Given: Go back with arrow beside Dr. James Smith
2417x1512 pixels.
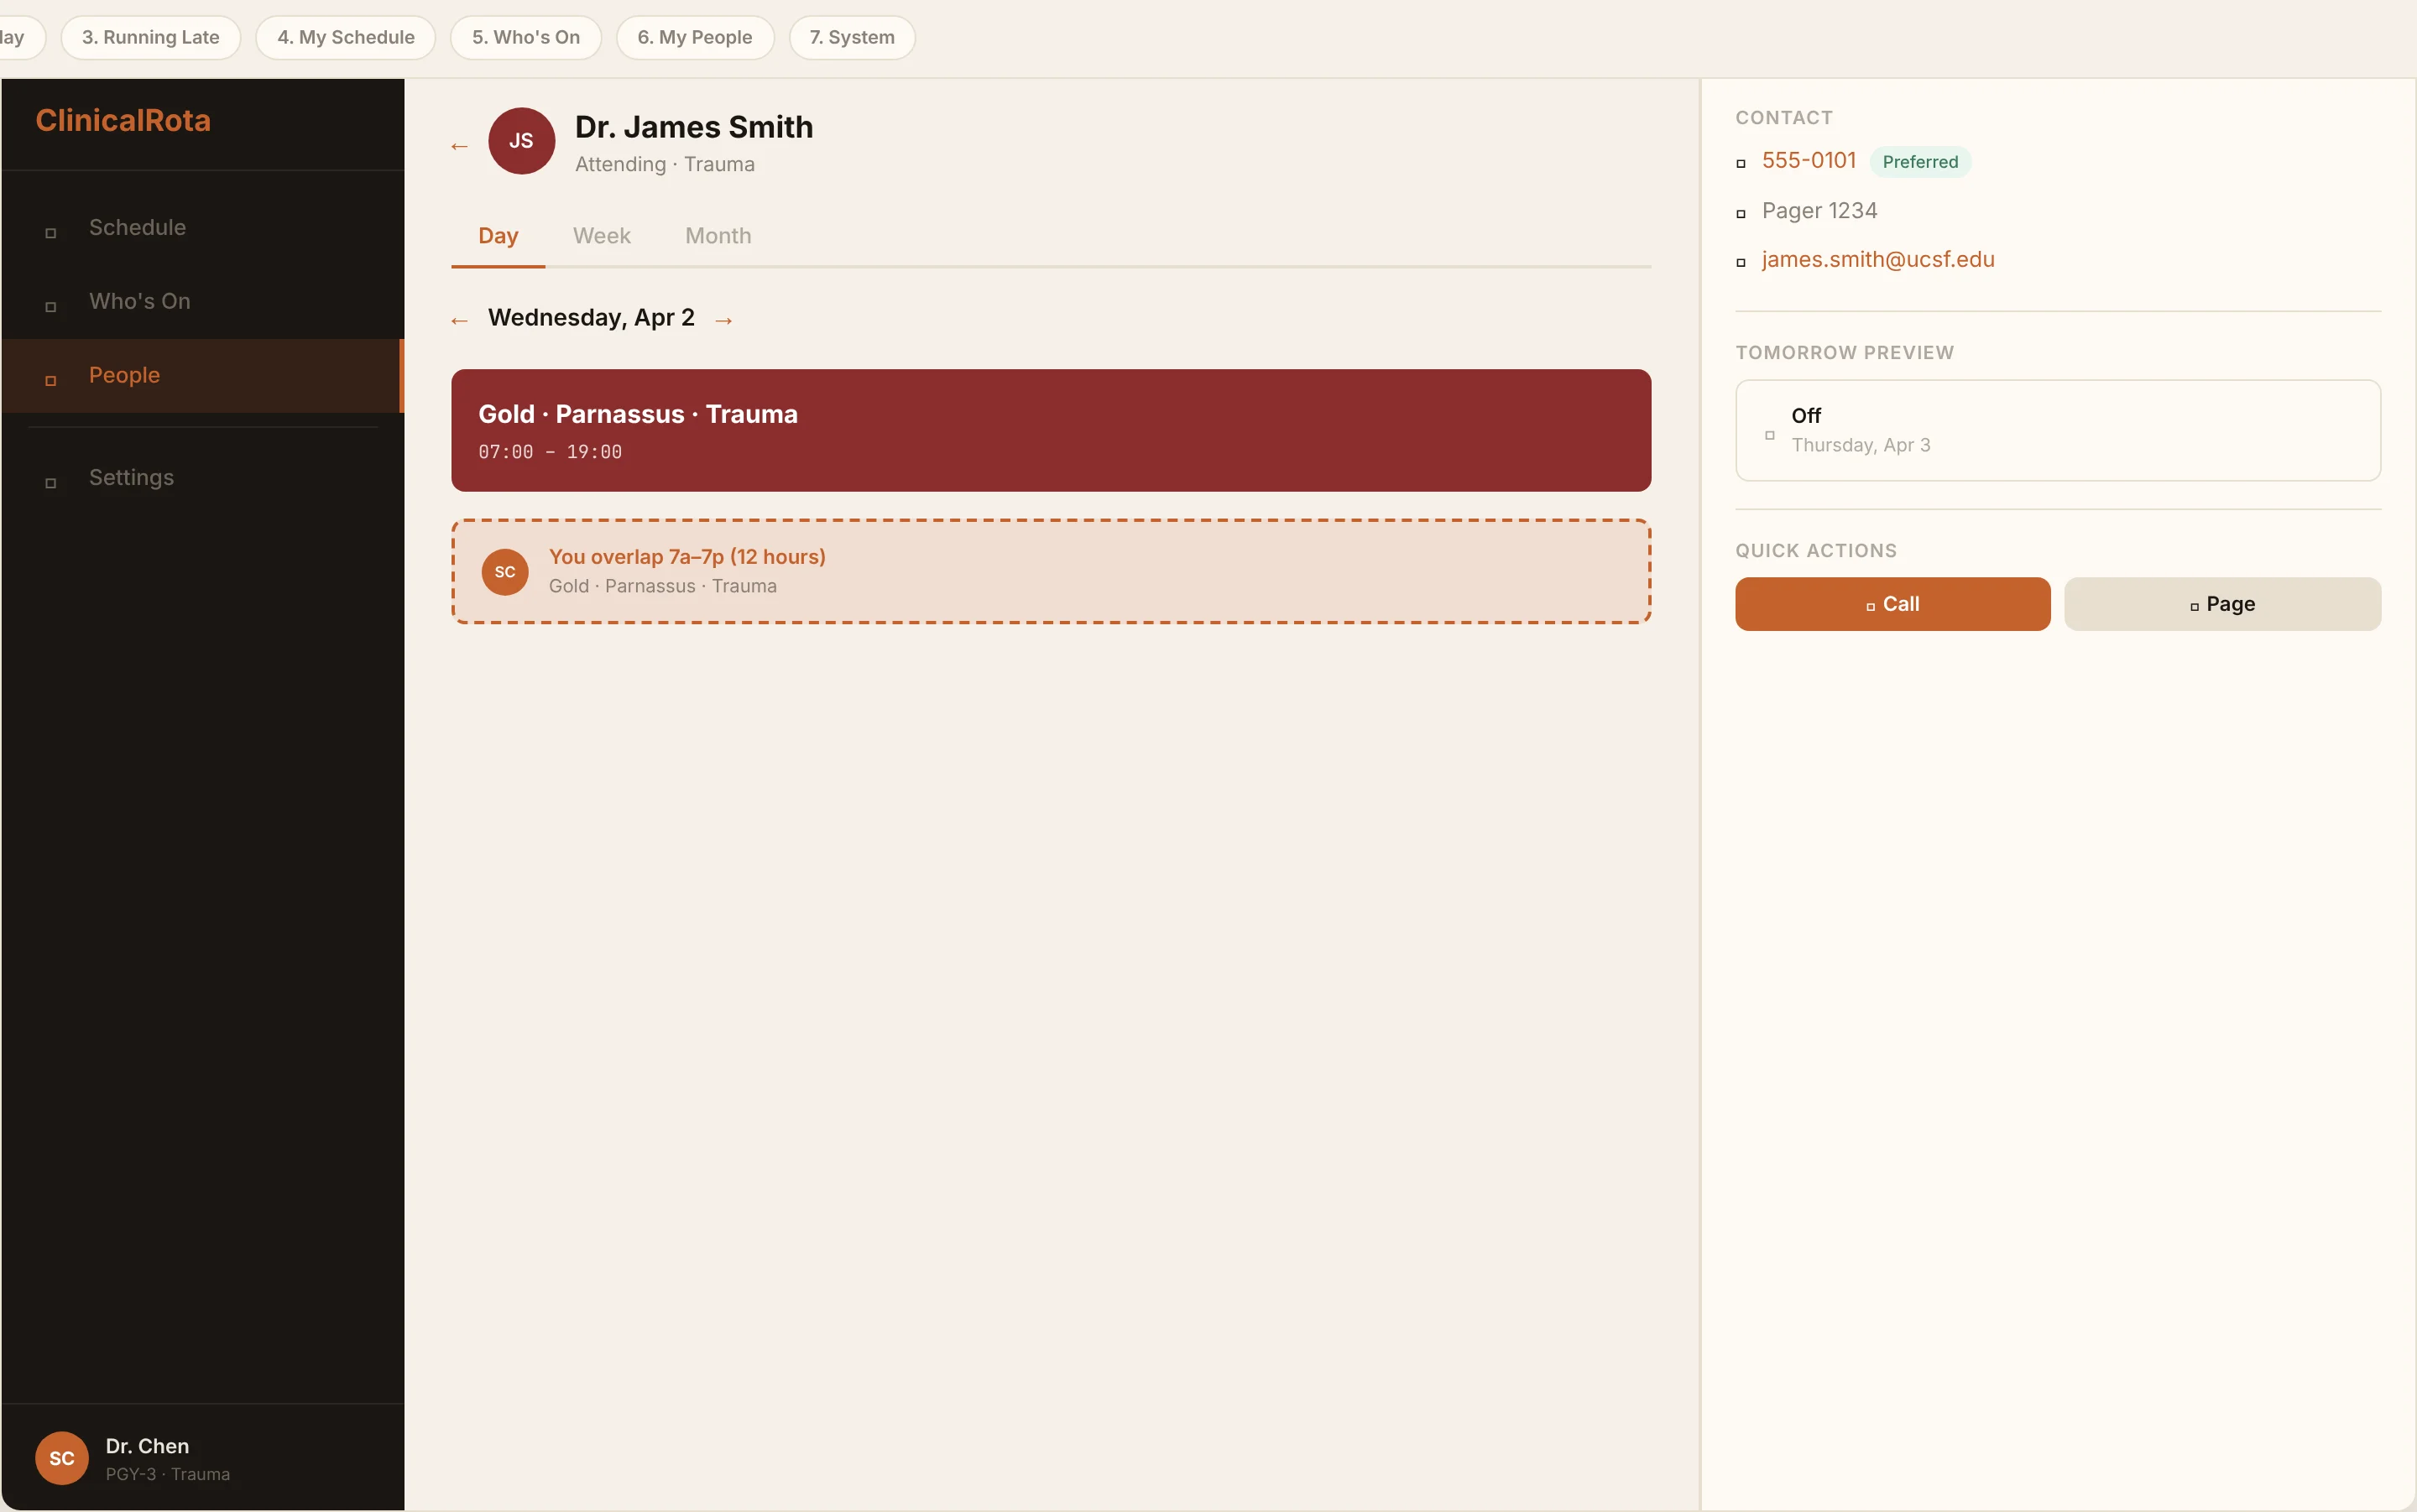Looking at the screenshot, I should 459,146.
